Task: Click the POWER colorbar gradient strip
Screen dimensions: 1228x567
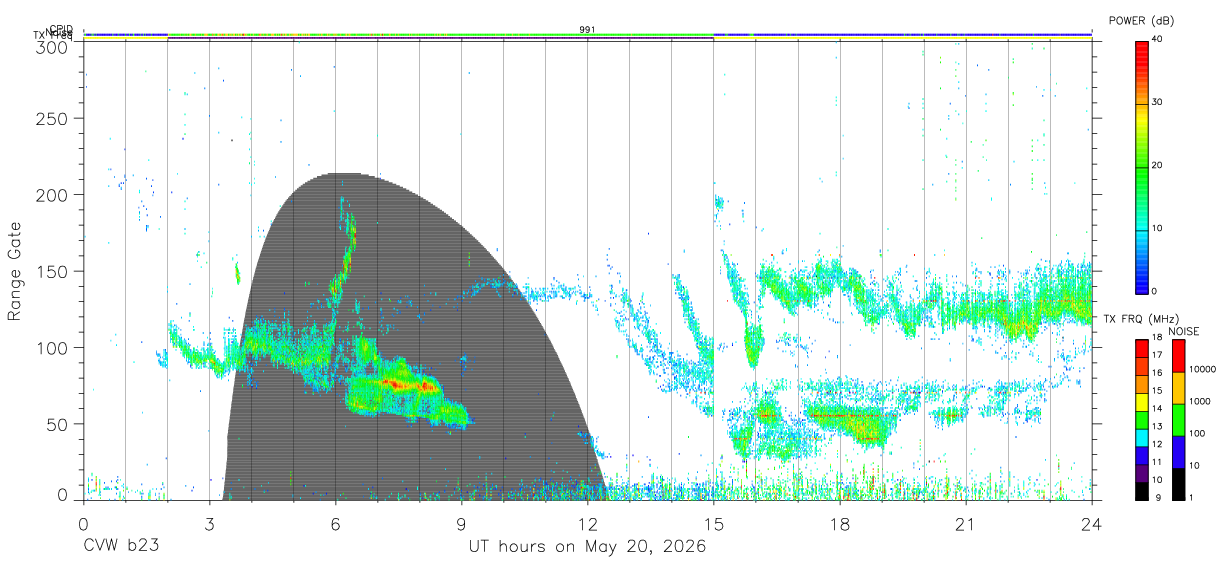Action: click(1141, 166)
